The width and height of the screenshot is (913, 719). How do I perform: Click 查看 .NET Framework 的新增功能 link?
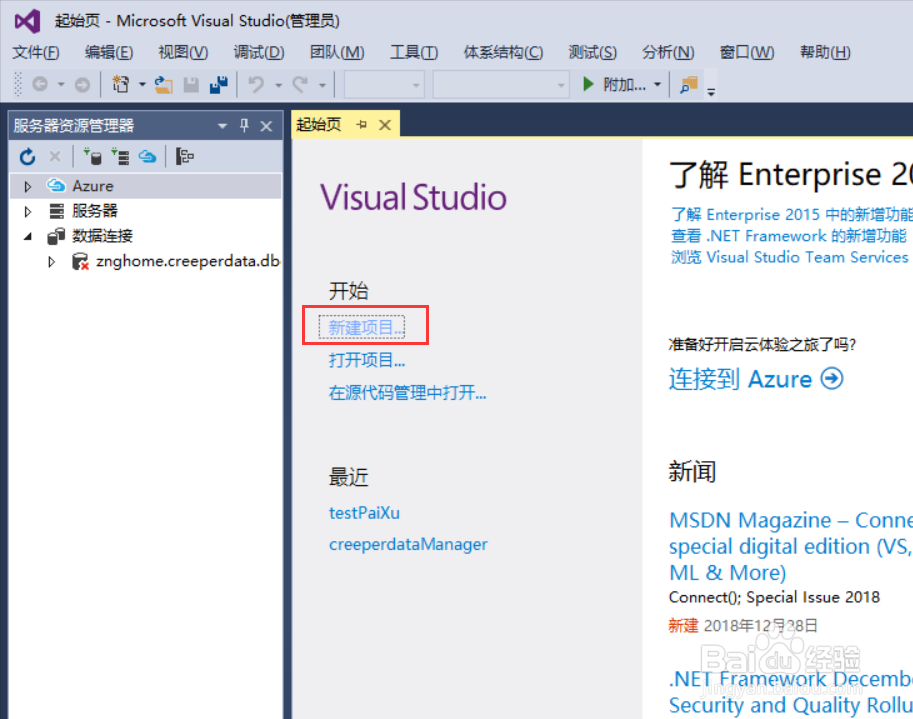(788, 236)
